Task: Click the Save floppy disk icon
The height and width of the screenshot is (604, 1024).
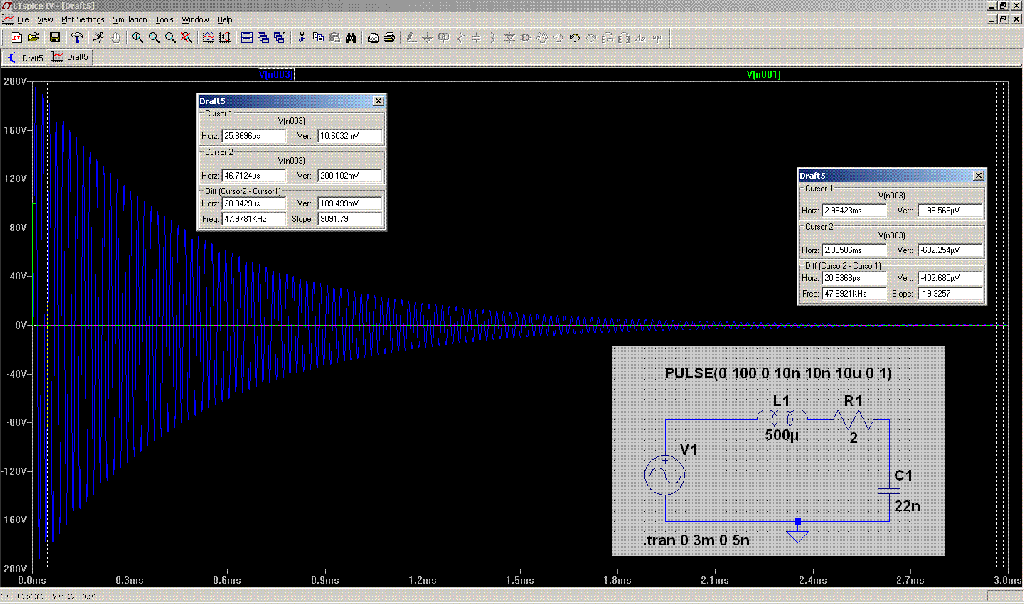Action: (55, 38)
